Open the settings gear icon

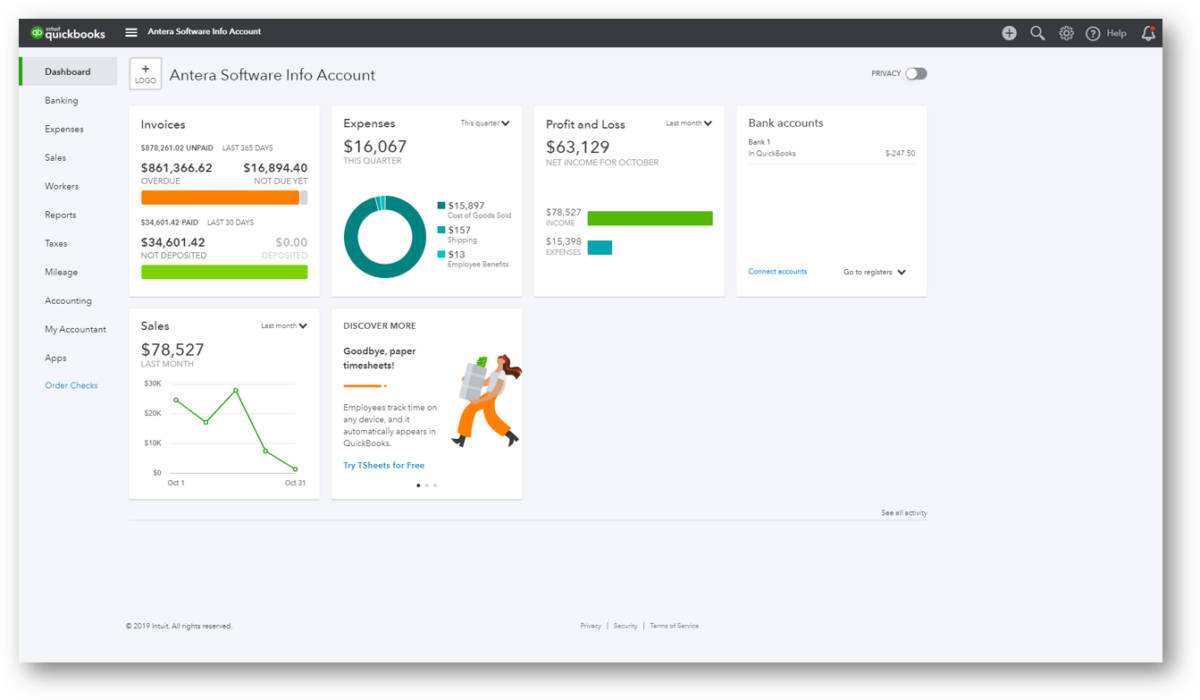1066,32
